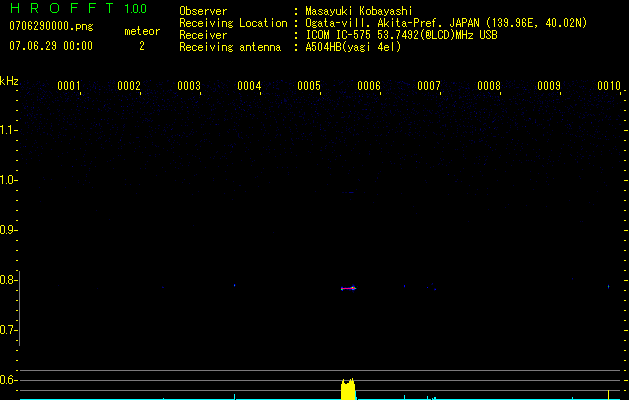Screen dimensions: 629x400
Task: Click the yellow signal intensity peak
Action: [348, 389]
